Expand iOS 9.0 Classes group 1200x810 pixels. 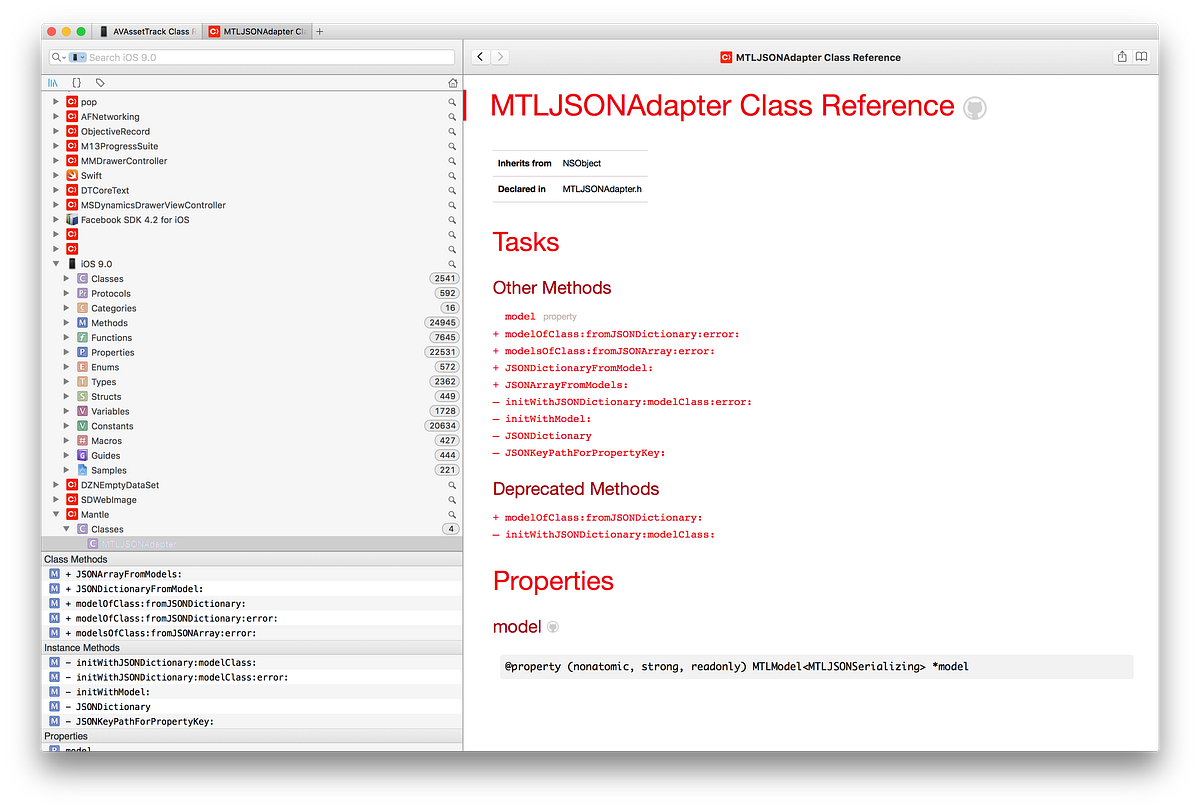pyautogui.click(x=67, y=279)
